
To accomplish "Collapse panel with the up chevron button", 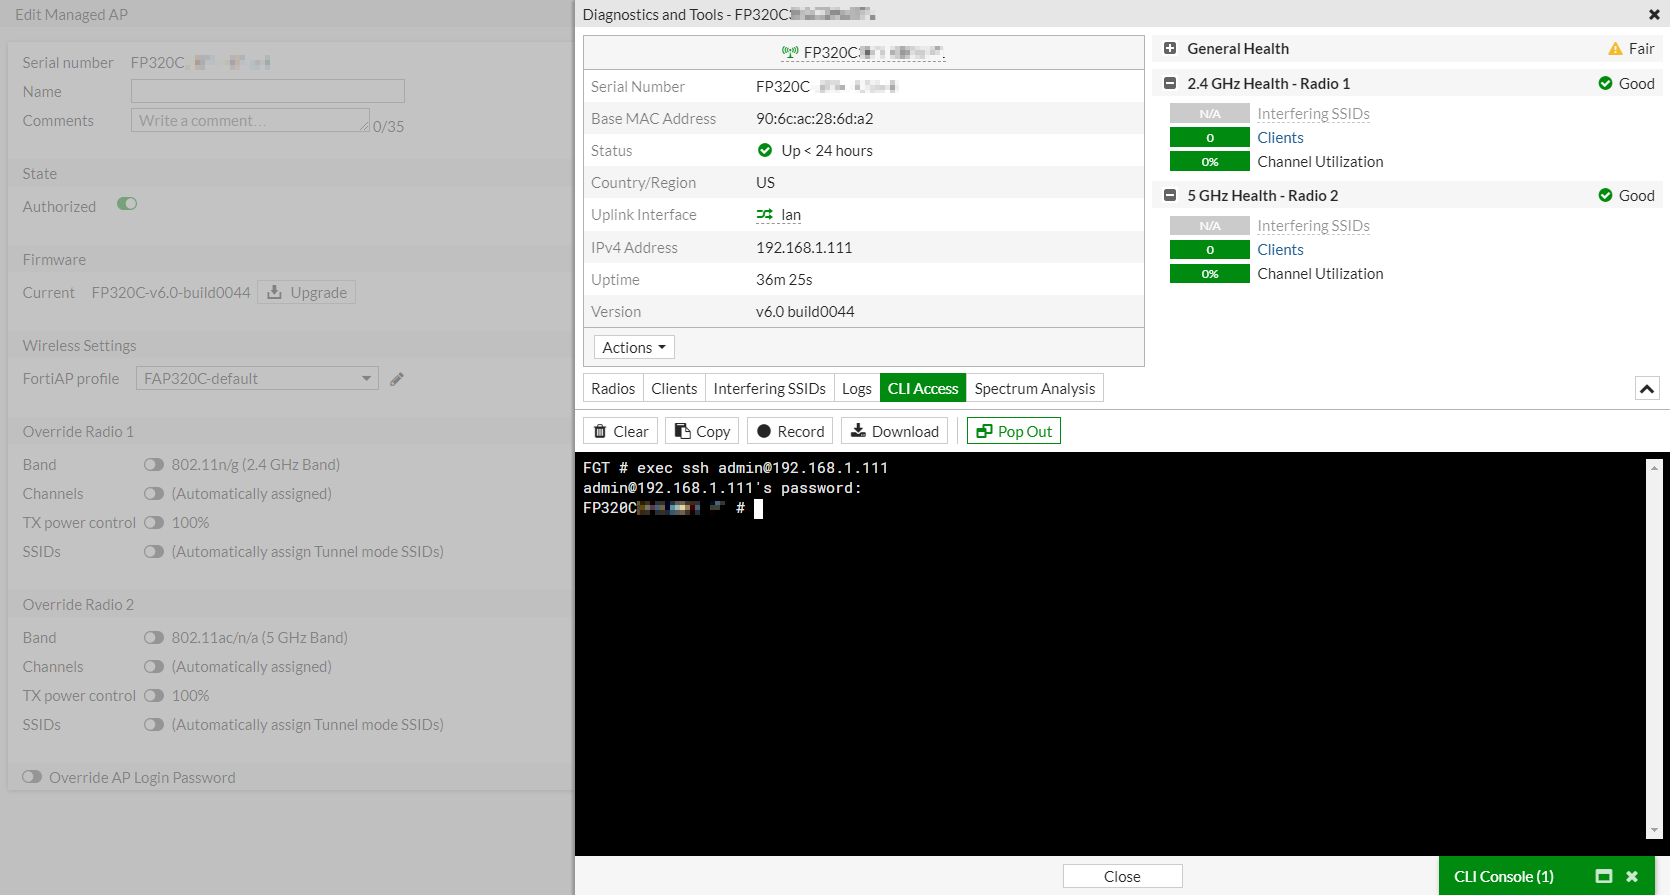I will click(x=1647, y=389).
